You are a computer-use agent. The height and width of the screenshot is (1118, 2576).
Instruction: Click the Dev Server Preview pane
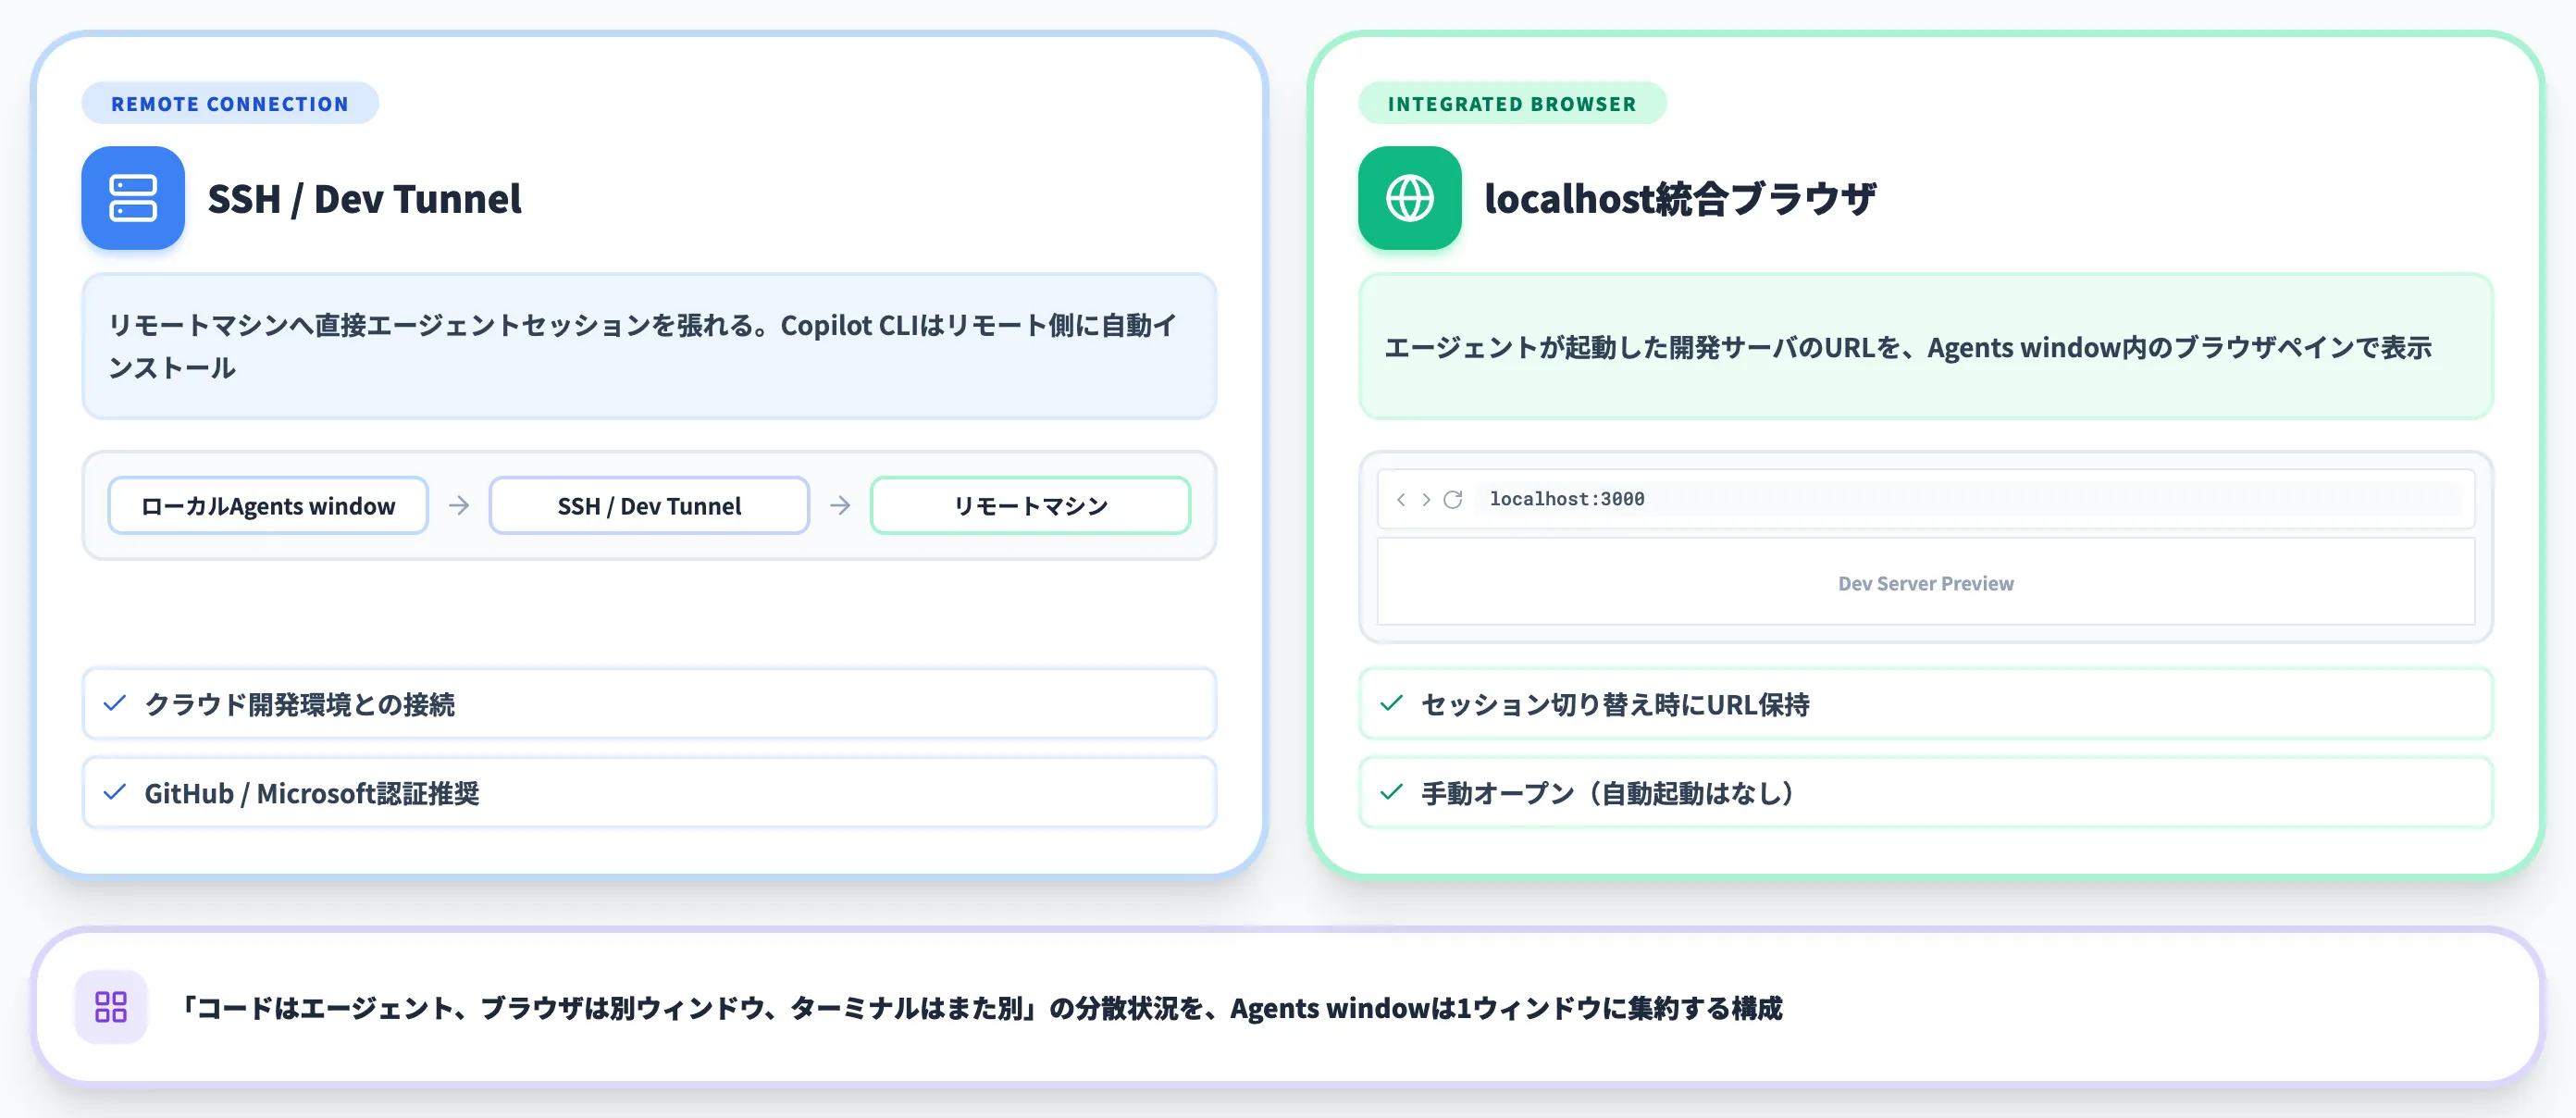(1926, 582)
